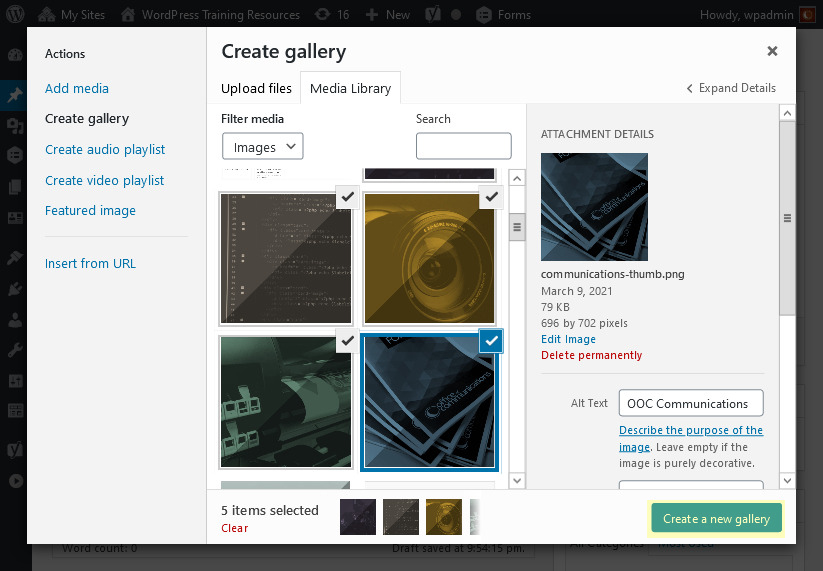
Task: Switch to Media Library tab
Action: 350,88
